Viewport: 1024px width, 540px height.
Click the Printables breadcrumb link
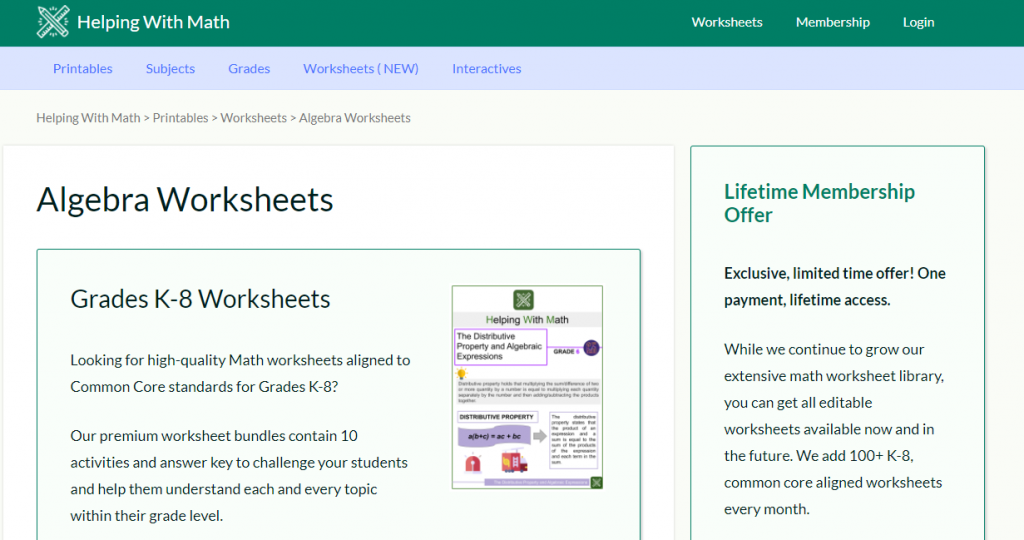coord(180,118)
